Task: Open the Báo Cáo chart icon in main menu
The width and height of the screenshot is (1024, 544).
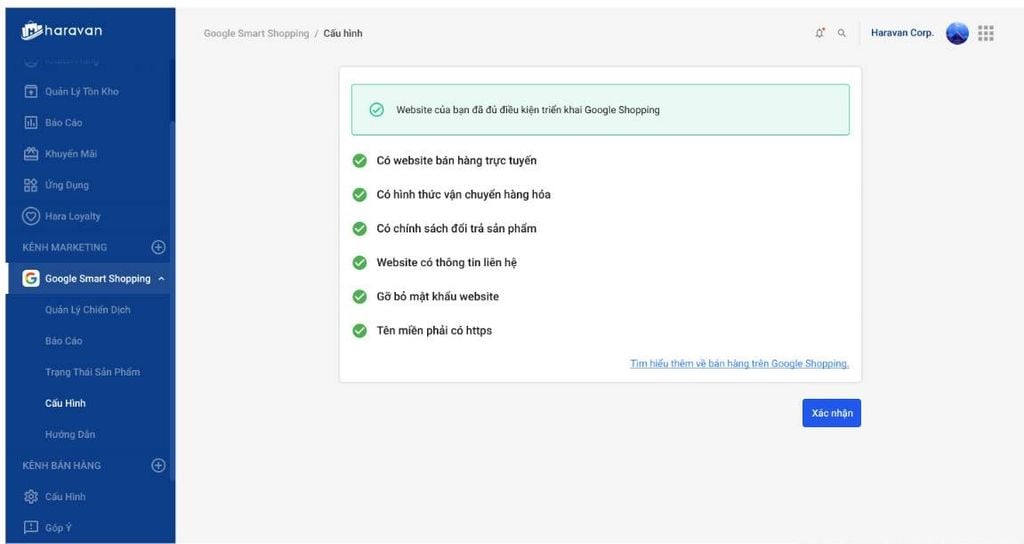Action: [x=31, y=122]
